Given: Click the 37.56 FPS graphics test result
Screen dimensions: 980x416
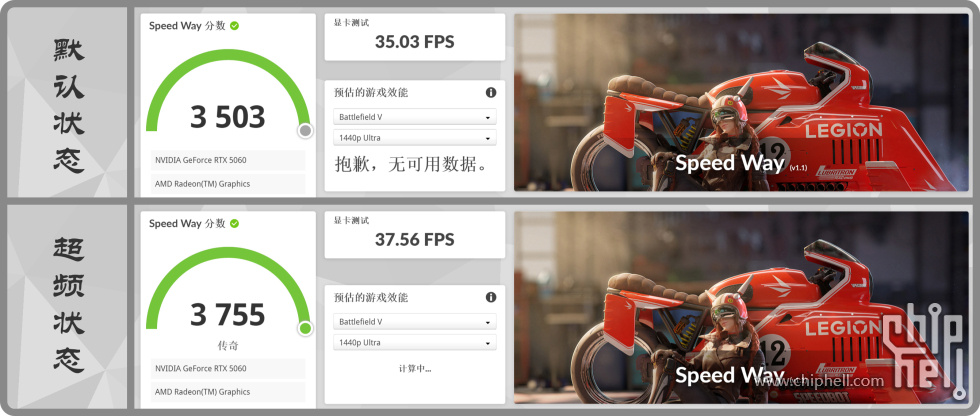Looking at the screenshot, I should coord(414,239).
